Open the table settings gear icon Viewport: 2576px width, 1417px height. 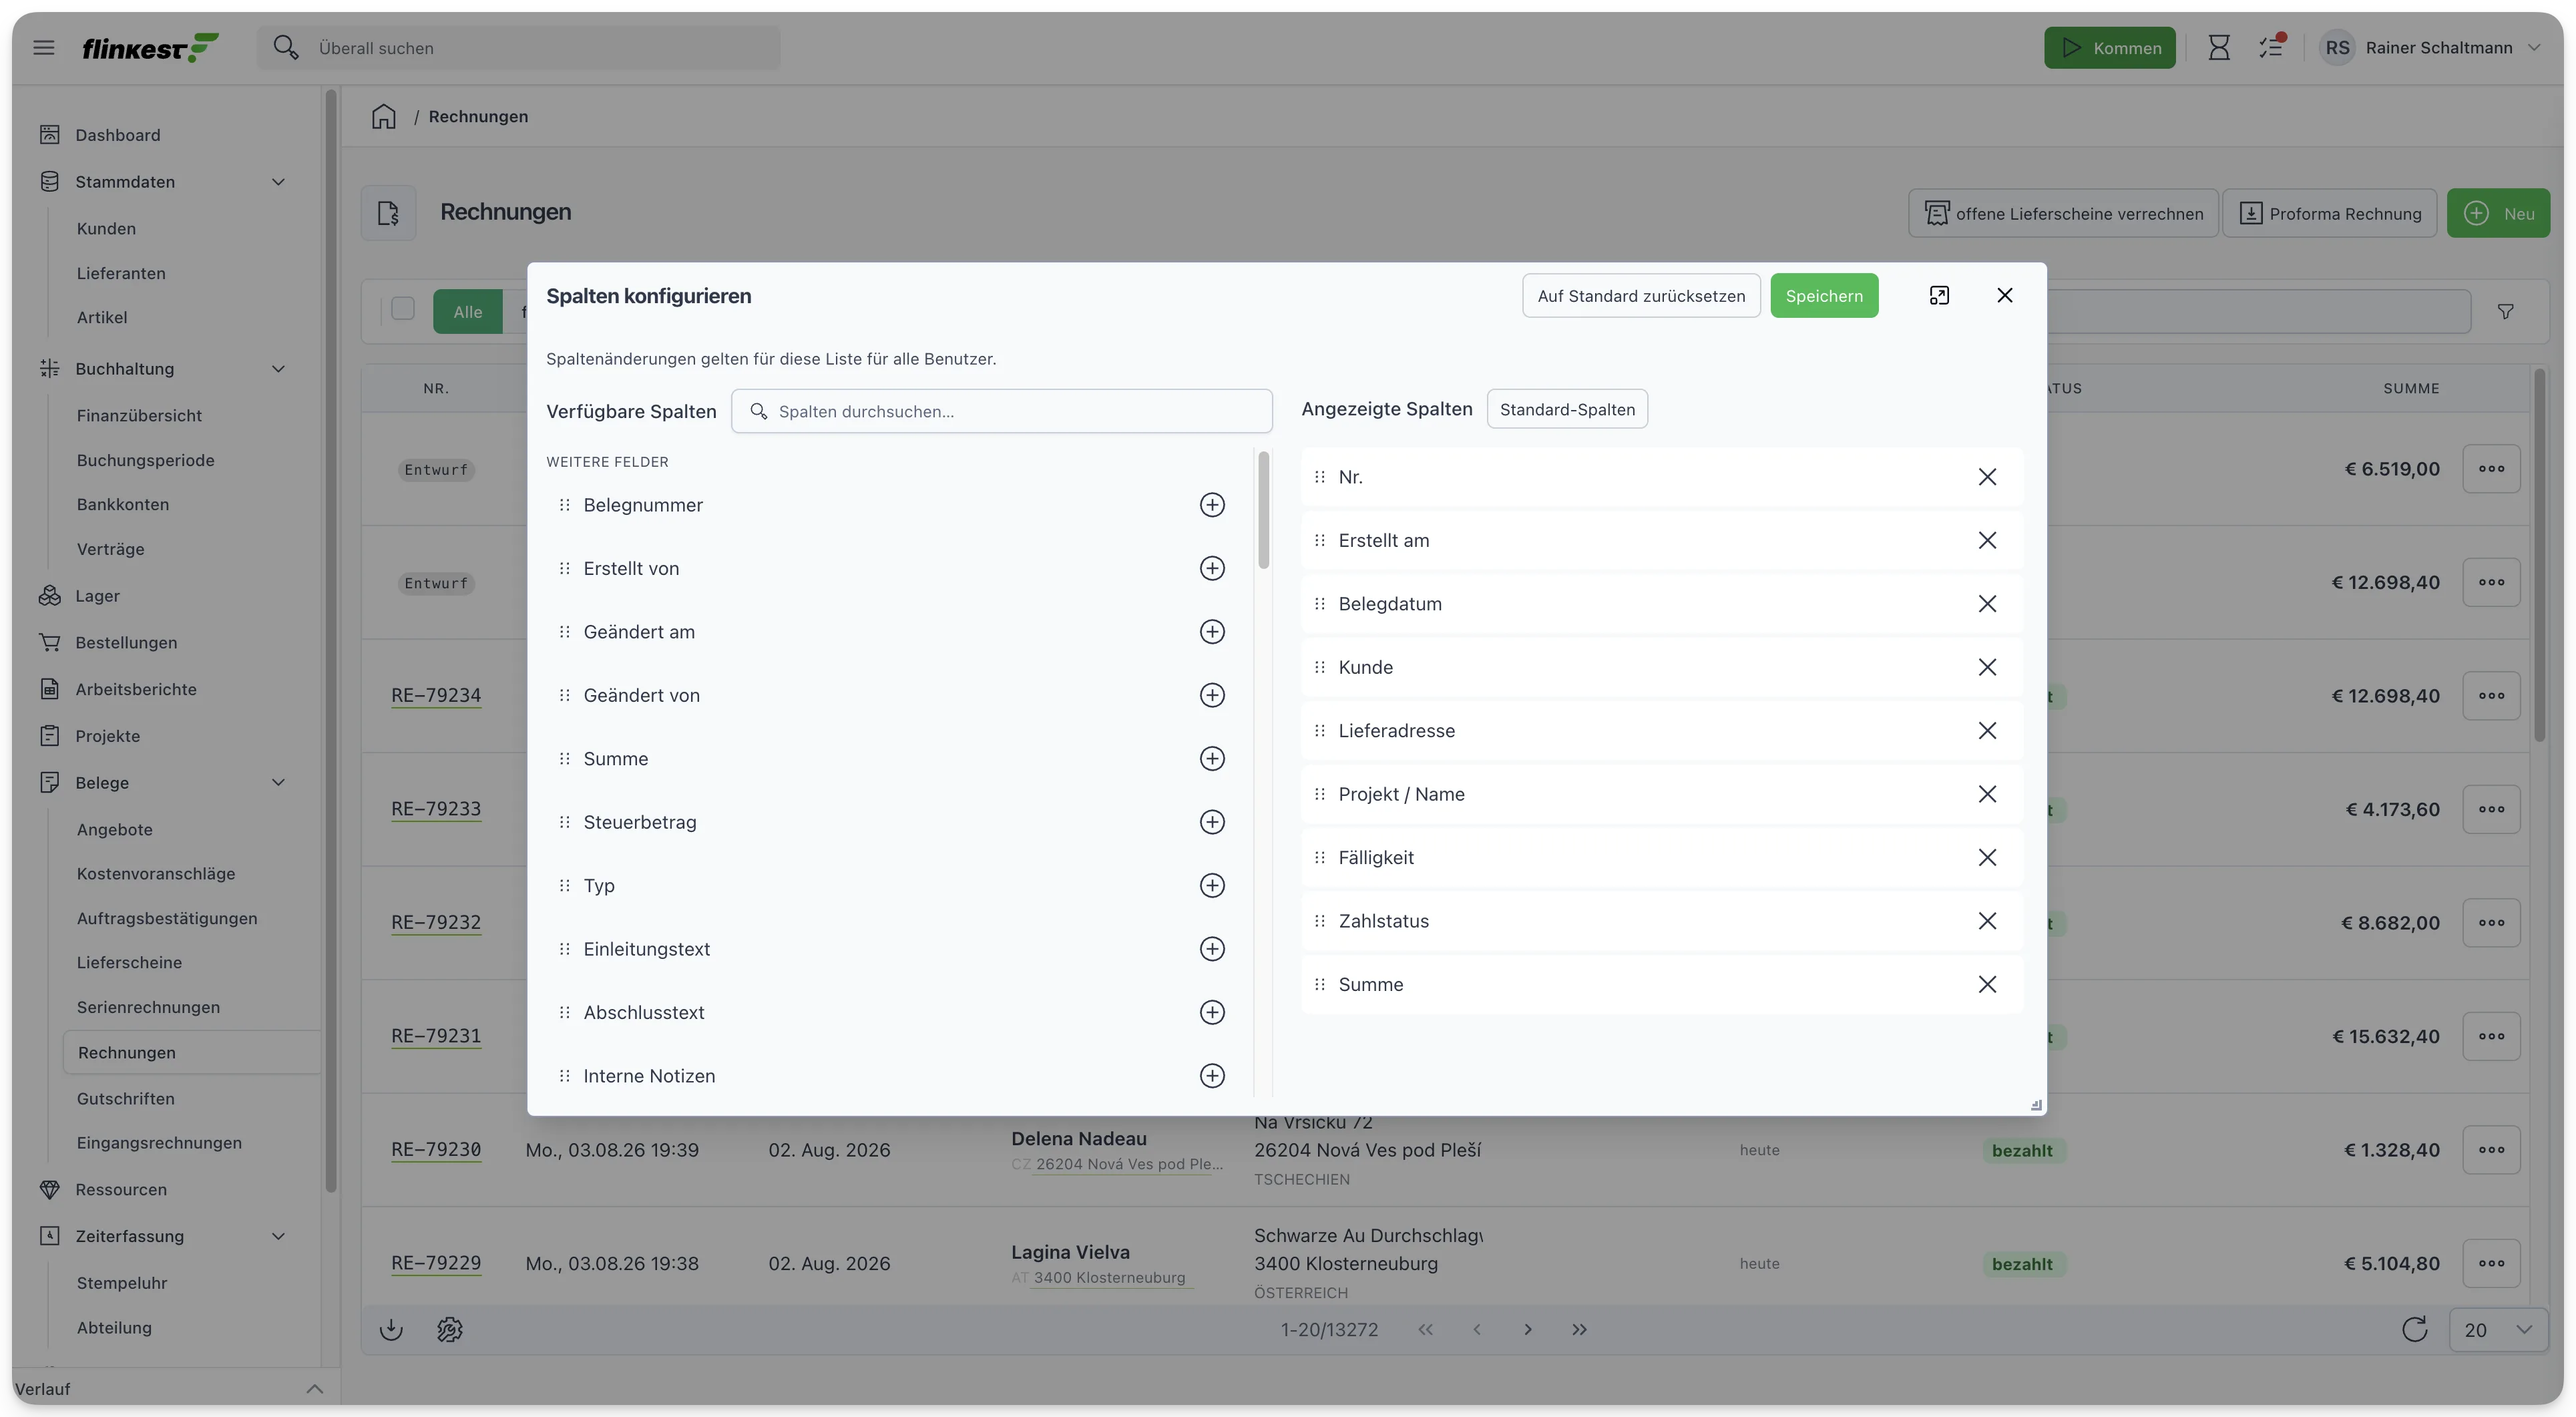(x=450, y=1329)
